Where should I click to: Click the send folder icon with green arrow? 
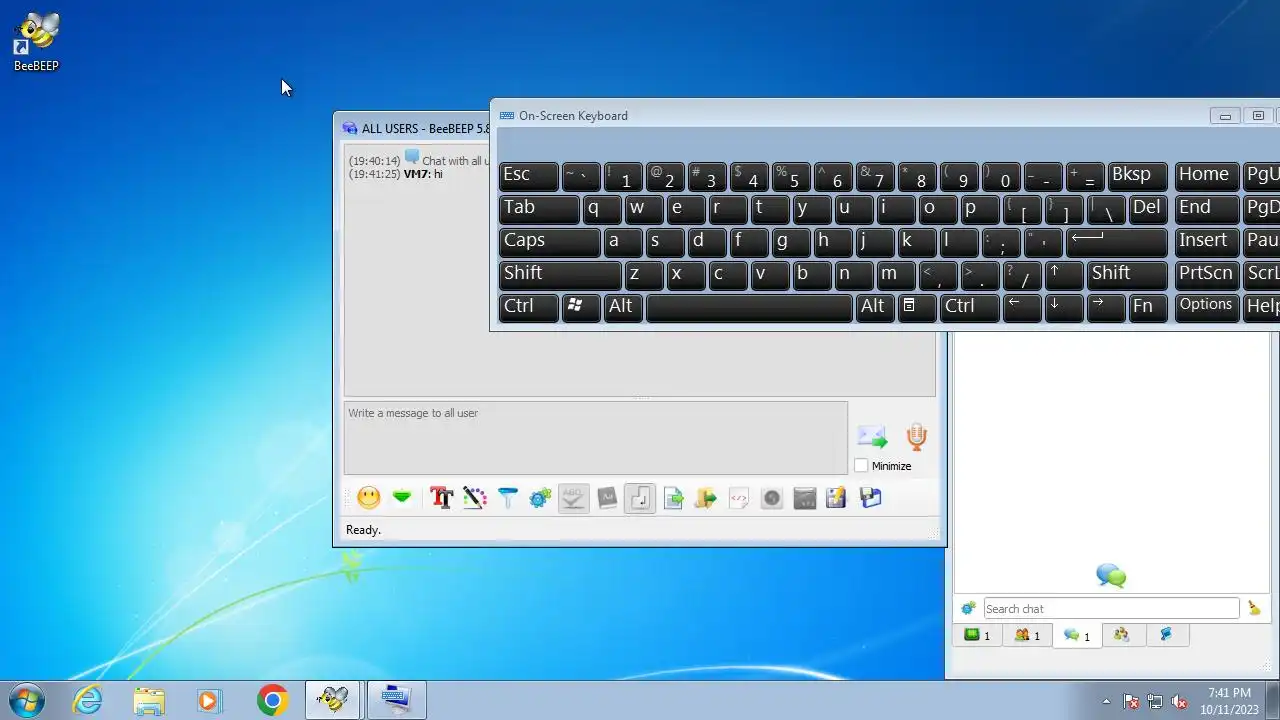tap(706, 497)
